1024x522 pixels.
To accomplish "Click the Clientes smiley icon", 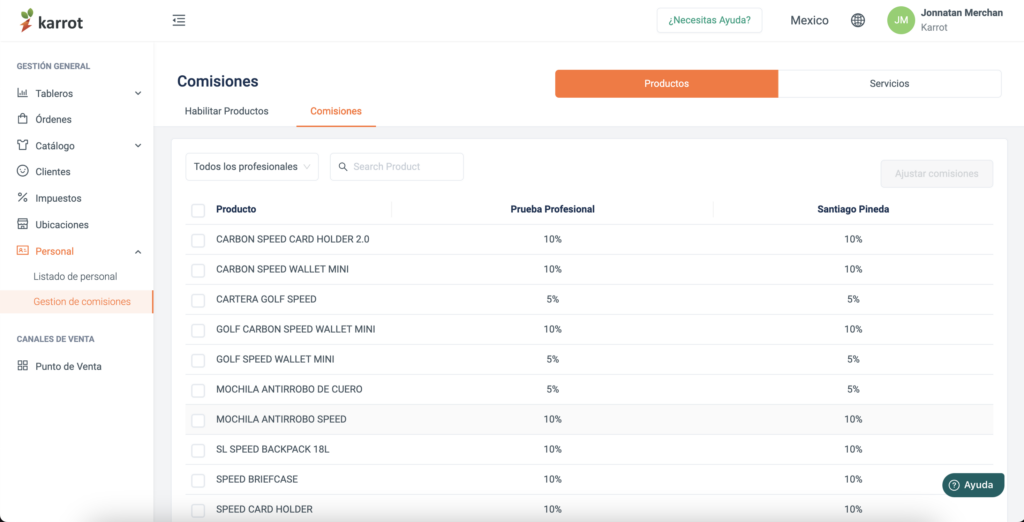I will (23, 171).
